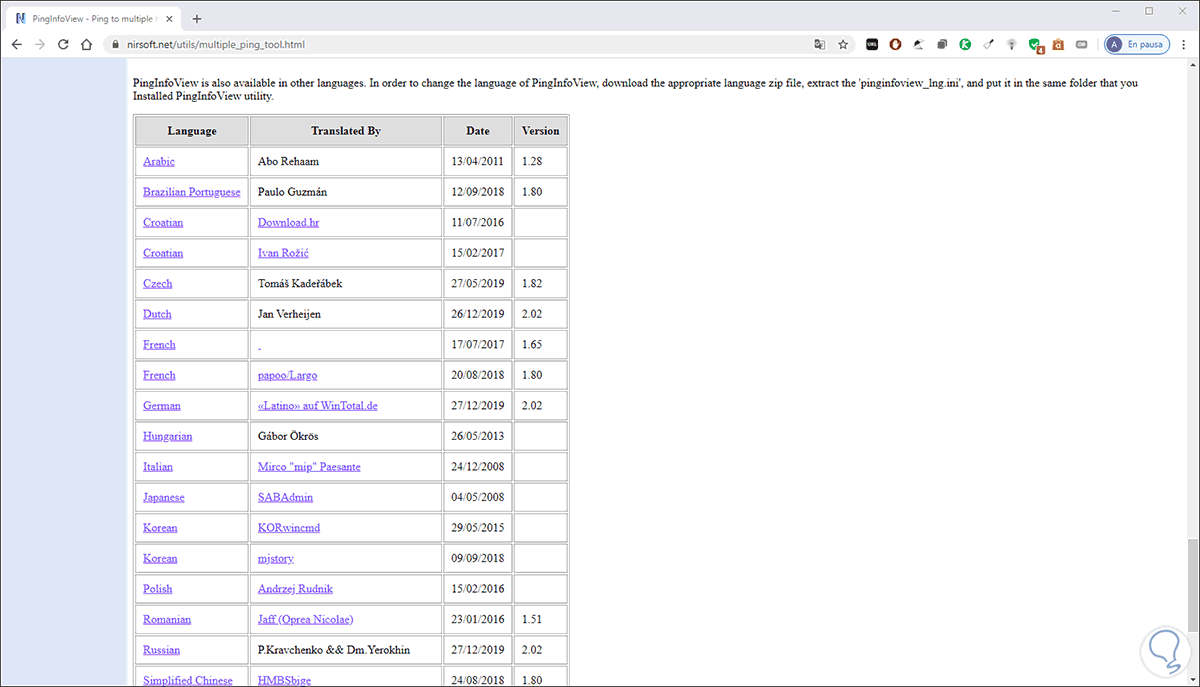Click the Language column header
The image size is (1200, 687).
coord(192,131)
